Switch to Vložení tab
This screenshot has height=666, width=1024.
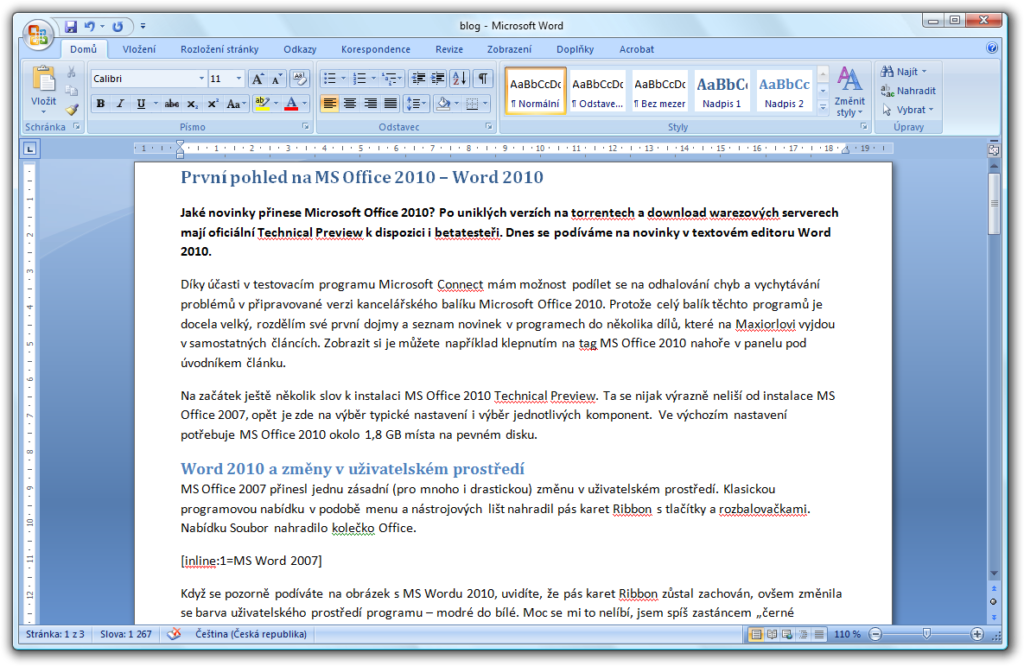coord(139,49)
